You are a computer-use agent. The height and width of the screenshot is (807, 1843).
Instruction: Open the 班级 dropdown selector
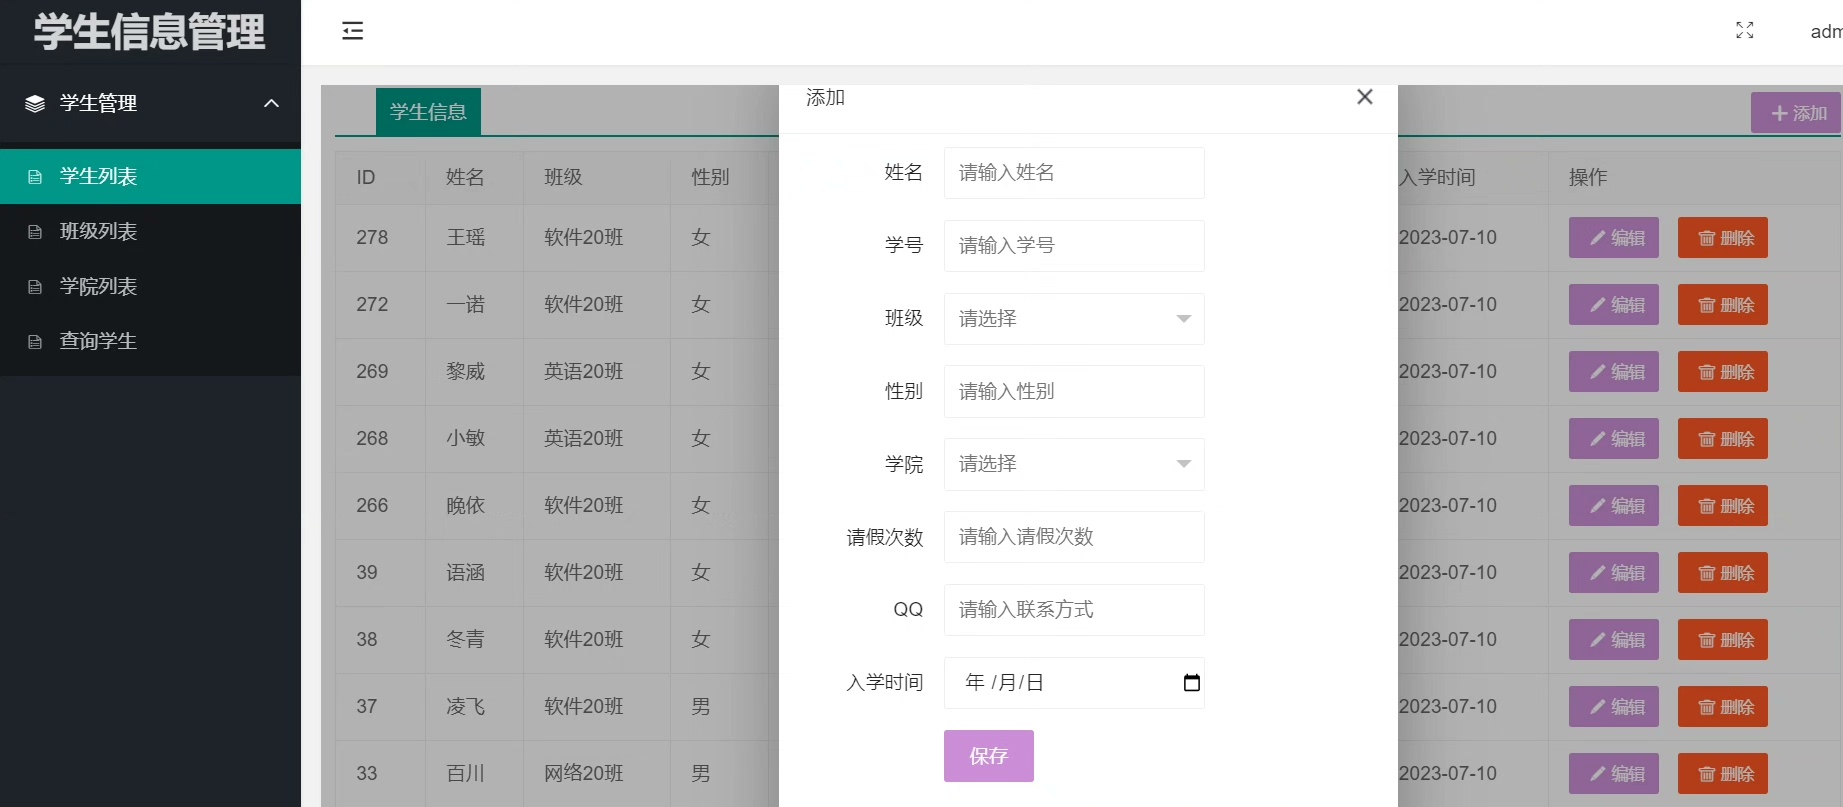point(1073,319)
